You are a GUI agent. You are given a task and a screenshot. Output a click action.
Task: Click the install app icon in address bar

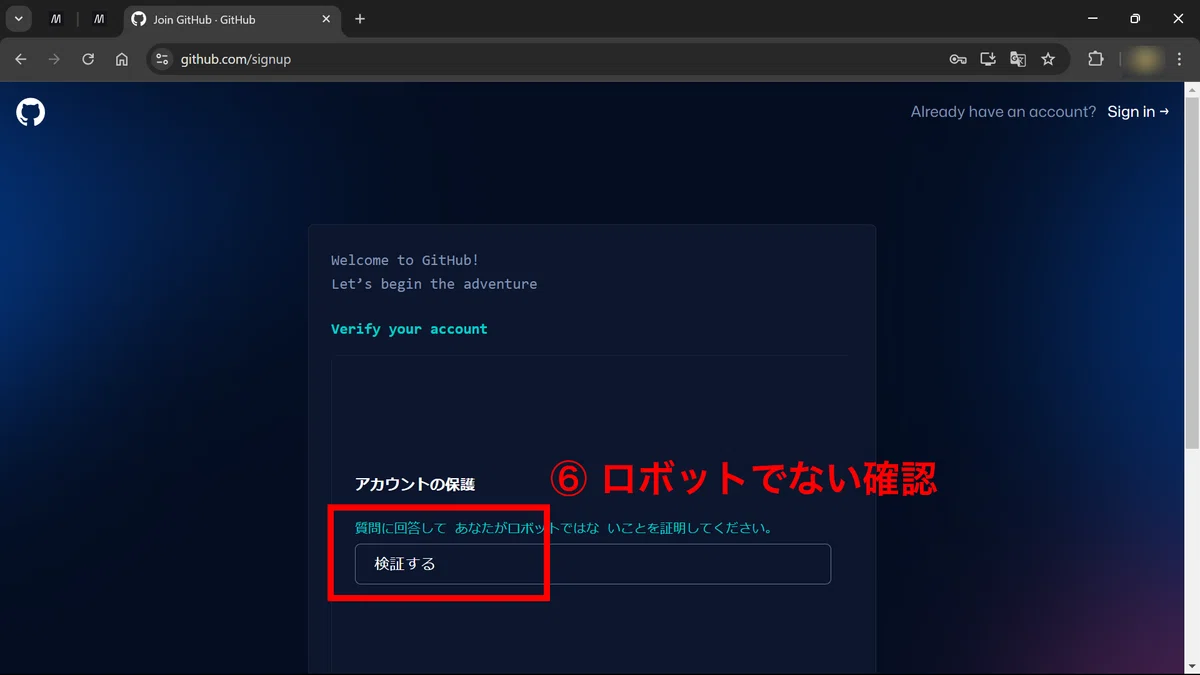pos(988,59)
